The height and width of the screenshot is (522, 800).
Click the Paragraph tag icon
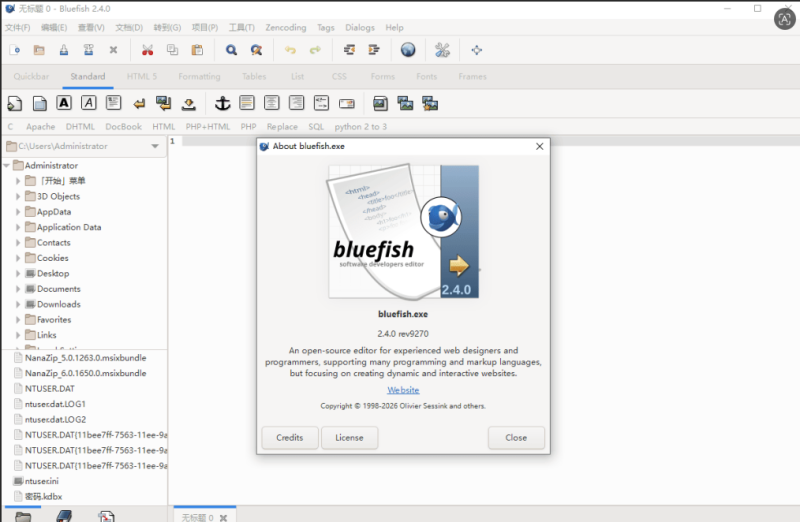click(x=113, y=103)
